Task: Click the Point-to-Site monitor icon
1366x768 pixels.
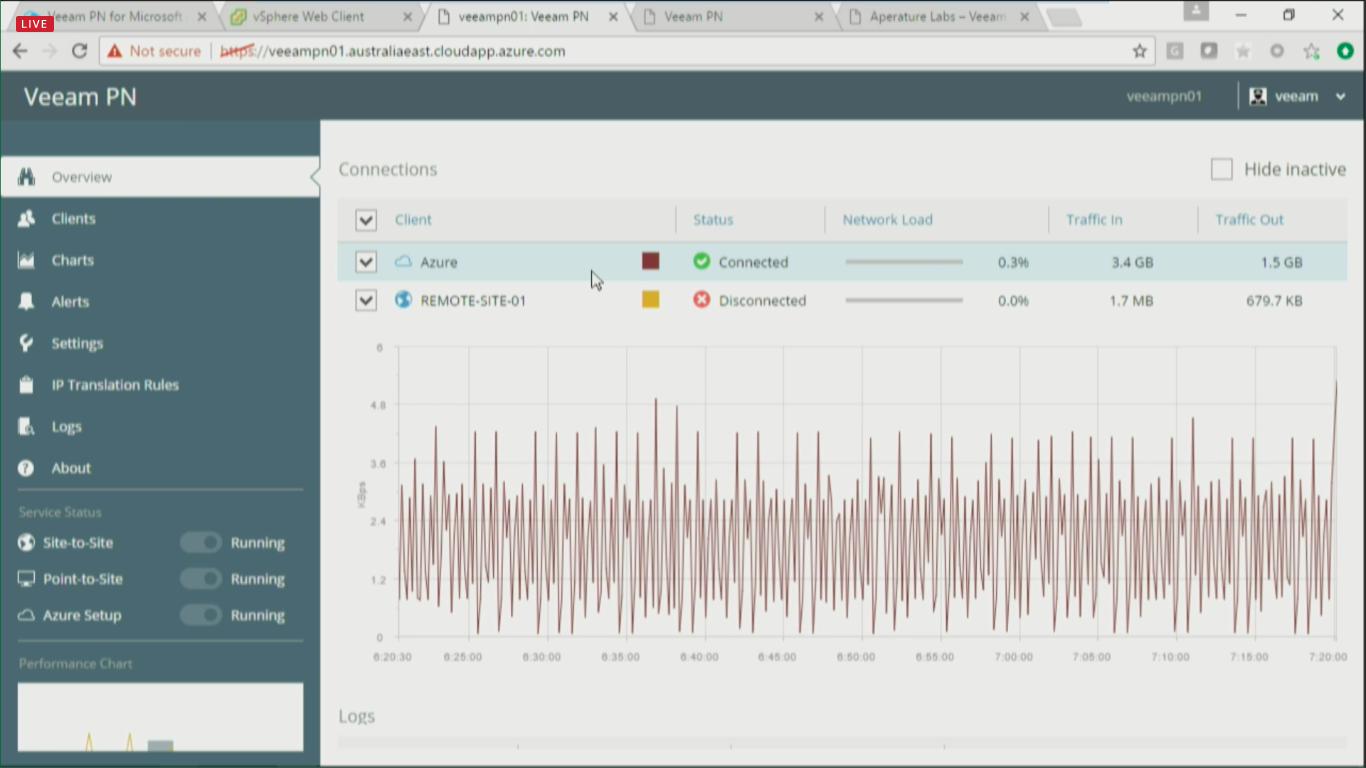Action: (26, 579)
